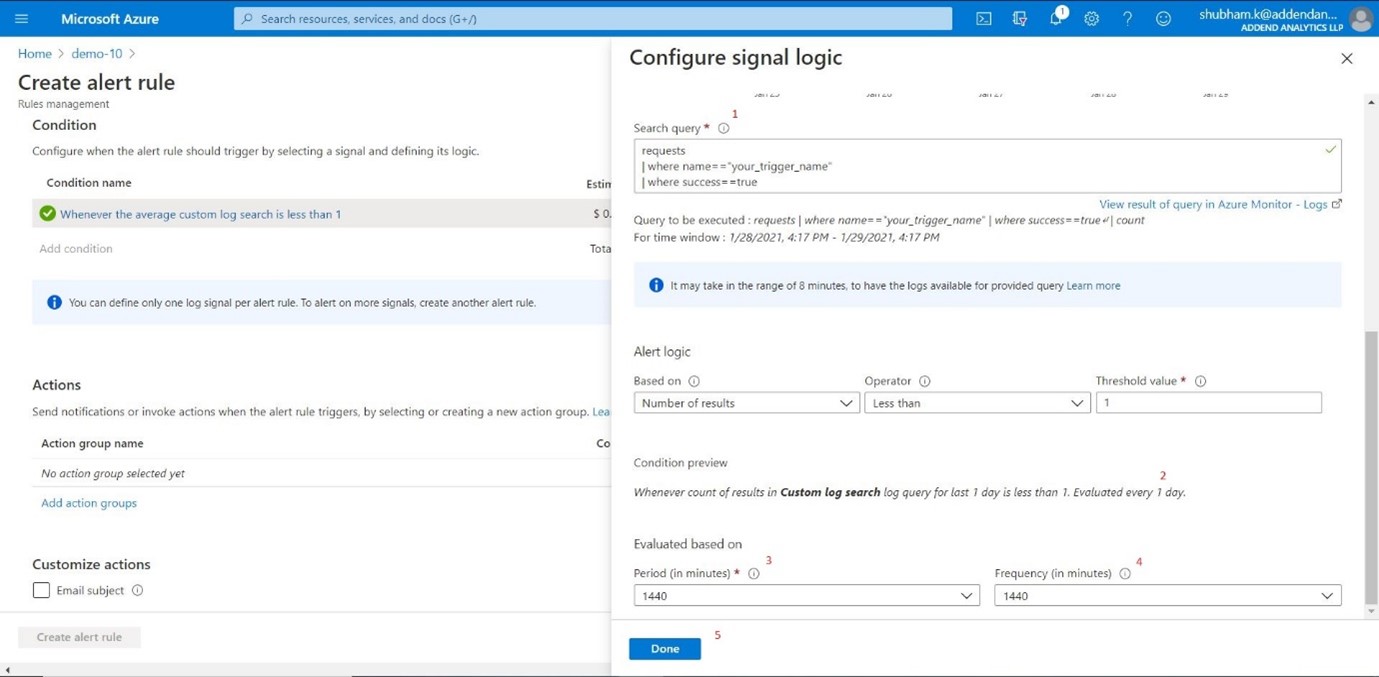
Task: Open the Based on dropdown
Action: point(746,402)
